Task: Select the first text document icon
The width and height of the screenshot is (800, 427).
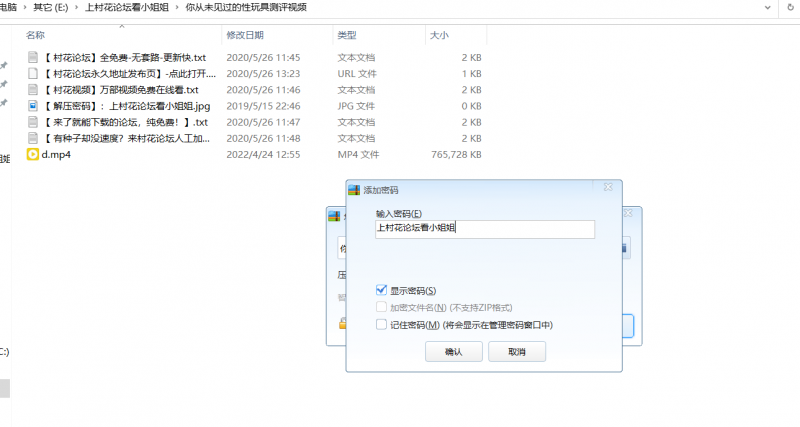Action: pyautogui.click(x=32, y=57)
